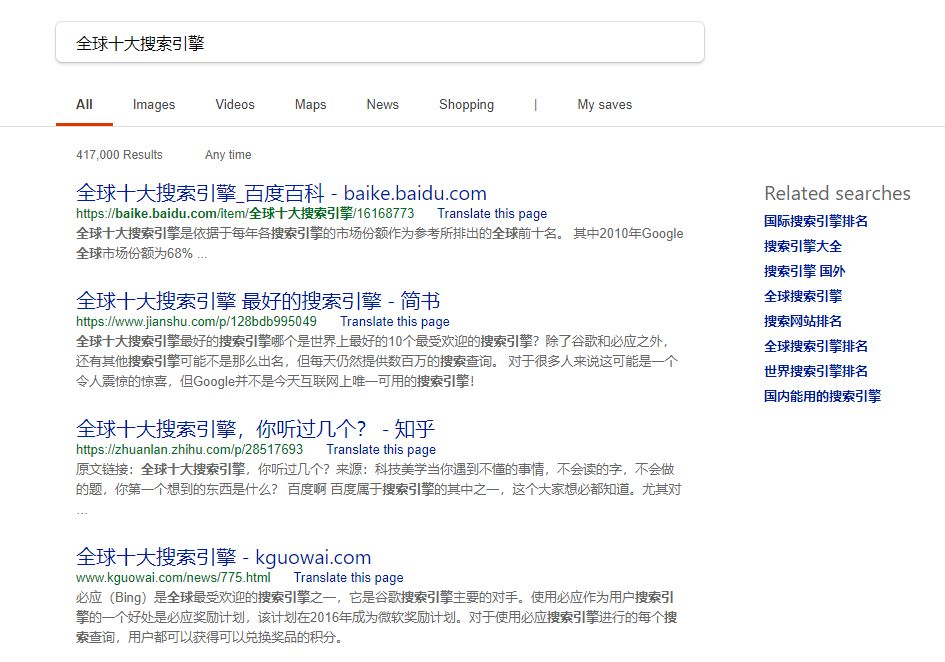
Task: Open related search 搜索引擎大全
Action: coord(803,246)
